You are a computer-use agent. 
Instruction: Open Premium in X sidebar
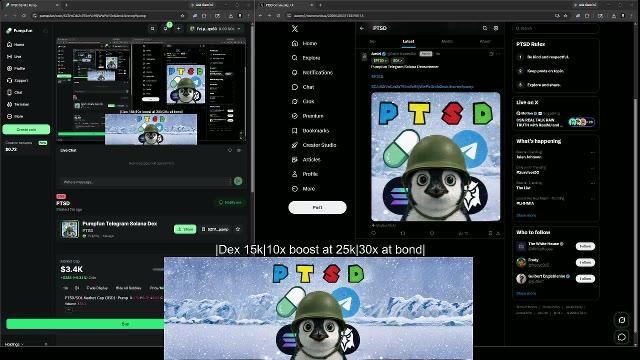[307, 116]
